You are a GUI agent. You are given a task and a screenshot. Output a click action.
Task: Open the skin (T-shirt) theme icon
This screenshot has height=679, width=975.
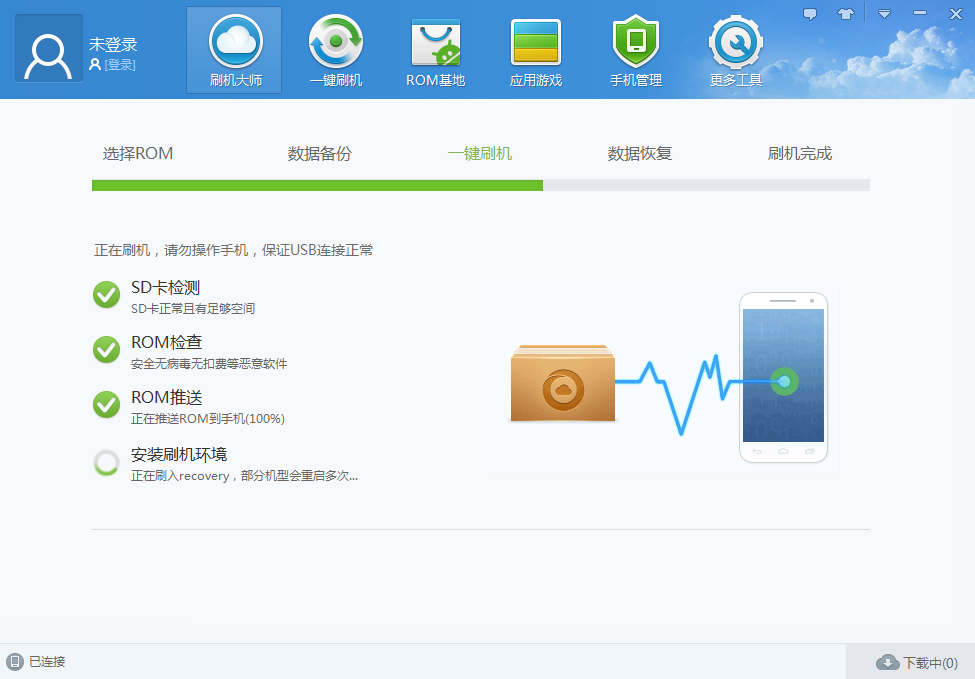click(846, 14)
